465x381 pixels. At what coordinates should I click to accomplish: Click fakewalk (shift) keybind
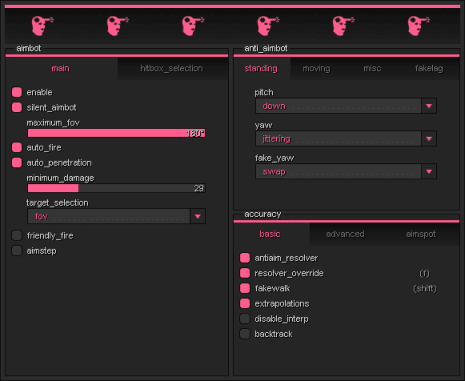424,288
